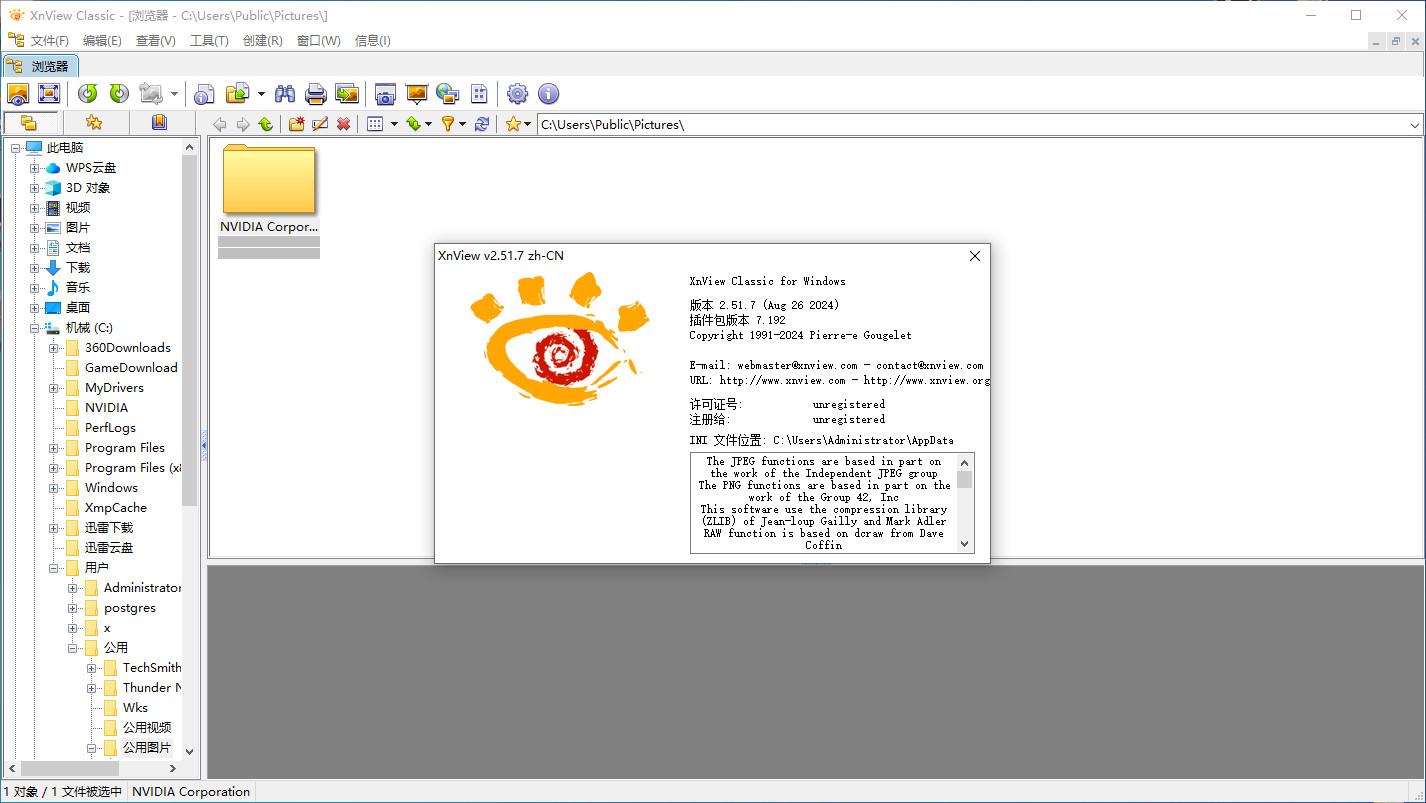This screenshot has height=803, width=1426.
Task: Open options with the gear icon
Action: point(517,94)
